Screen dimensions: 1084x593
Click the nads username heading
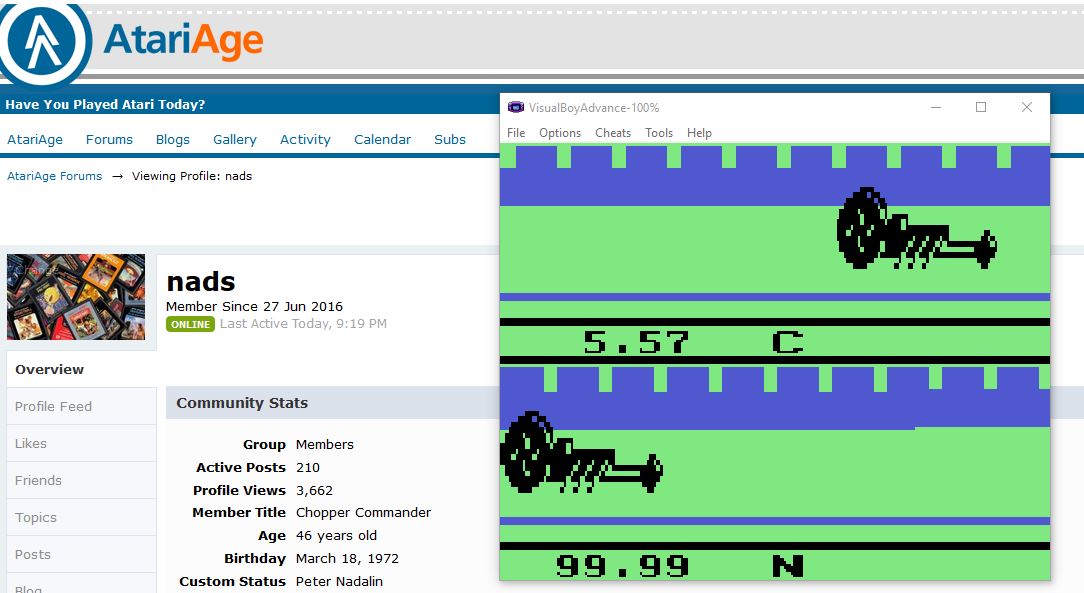tap(200, 282)
